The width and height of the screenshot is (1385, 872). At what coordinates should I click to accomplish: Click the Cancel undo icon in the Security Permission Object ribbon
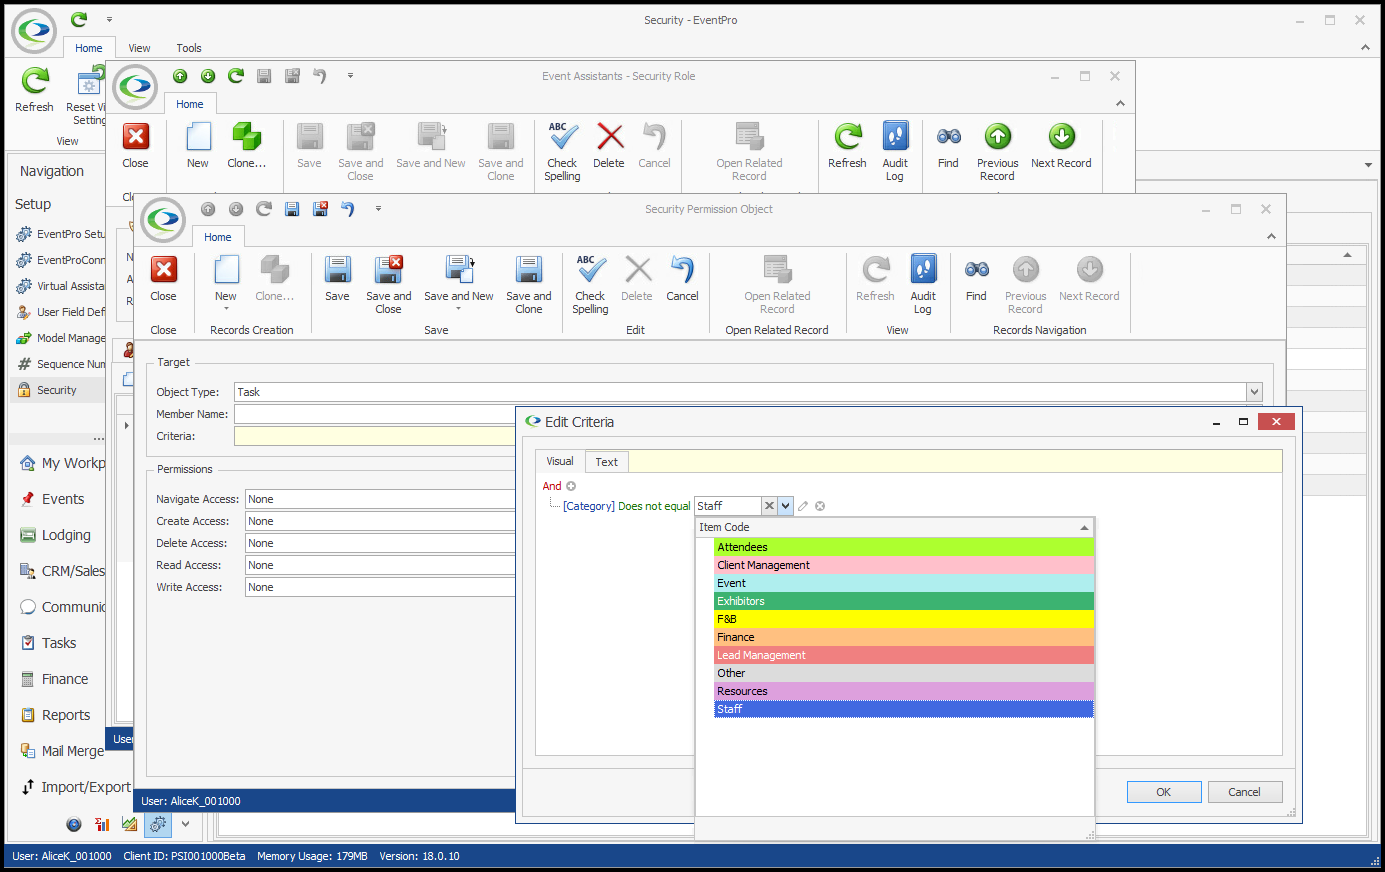pyautogui.click(x=682, y=278)
